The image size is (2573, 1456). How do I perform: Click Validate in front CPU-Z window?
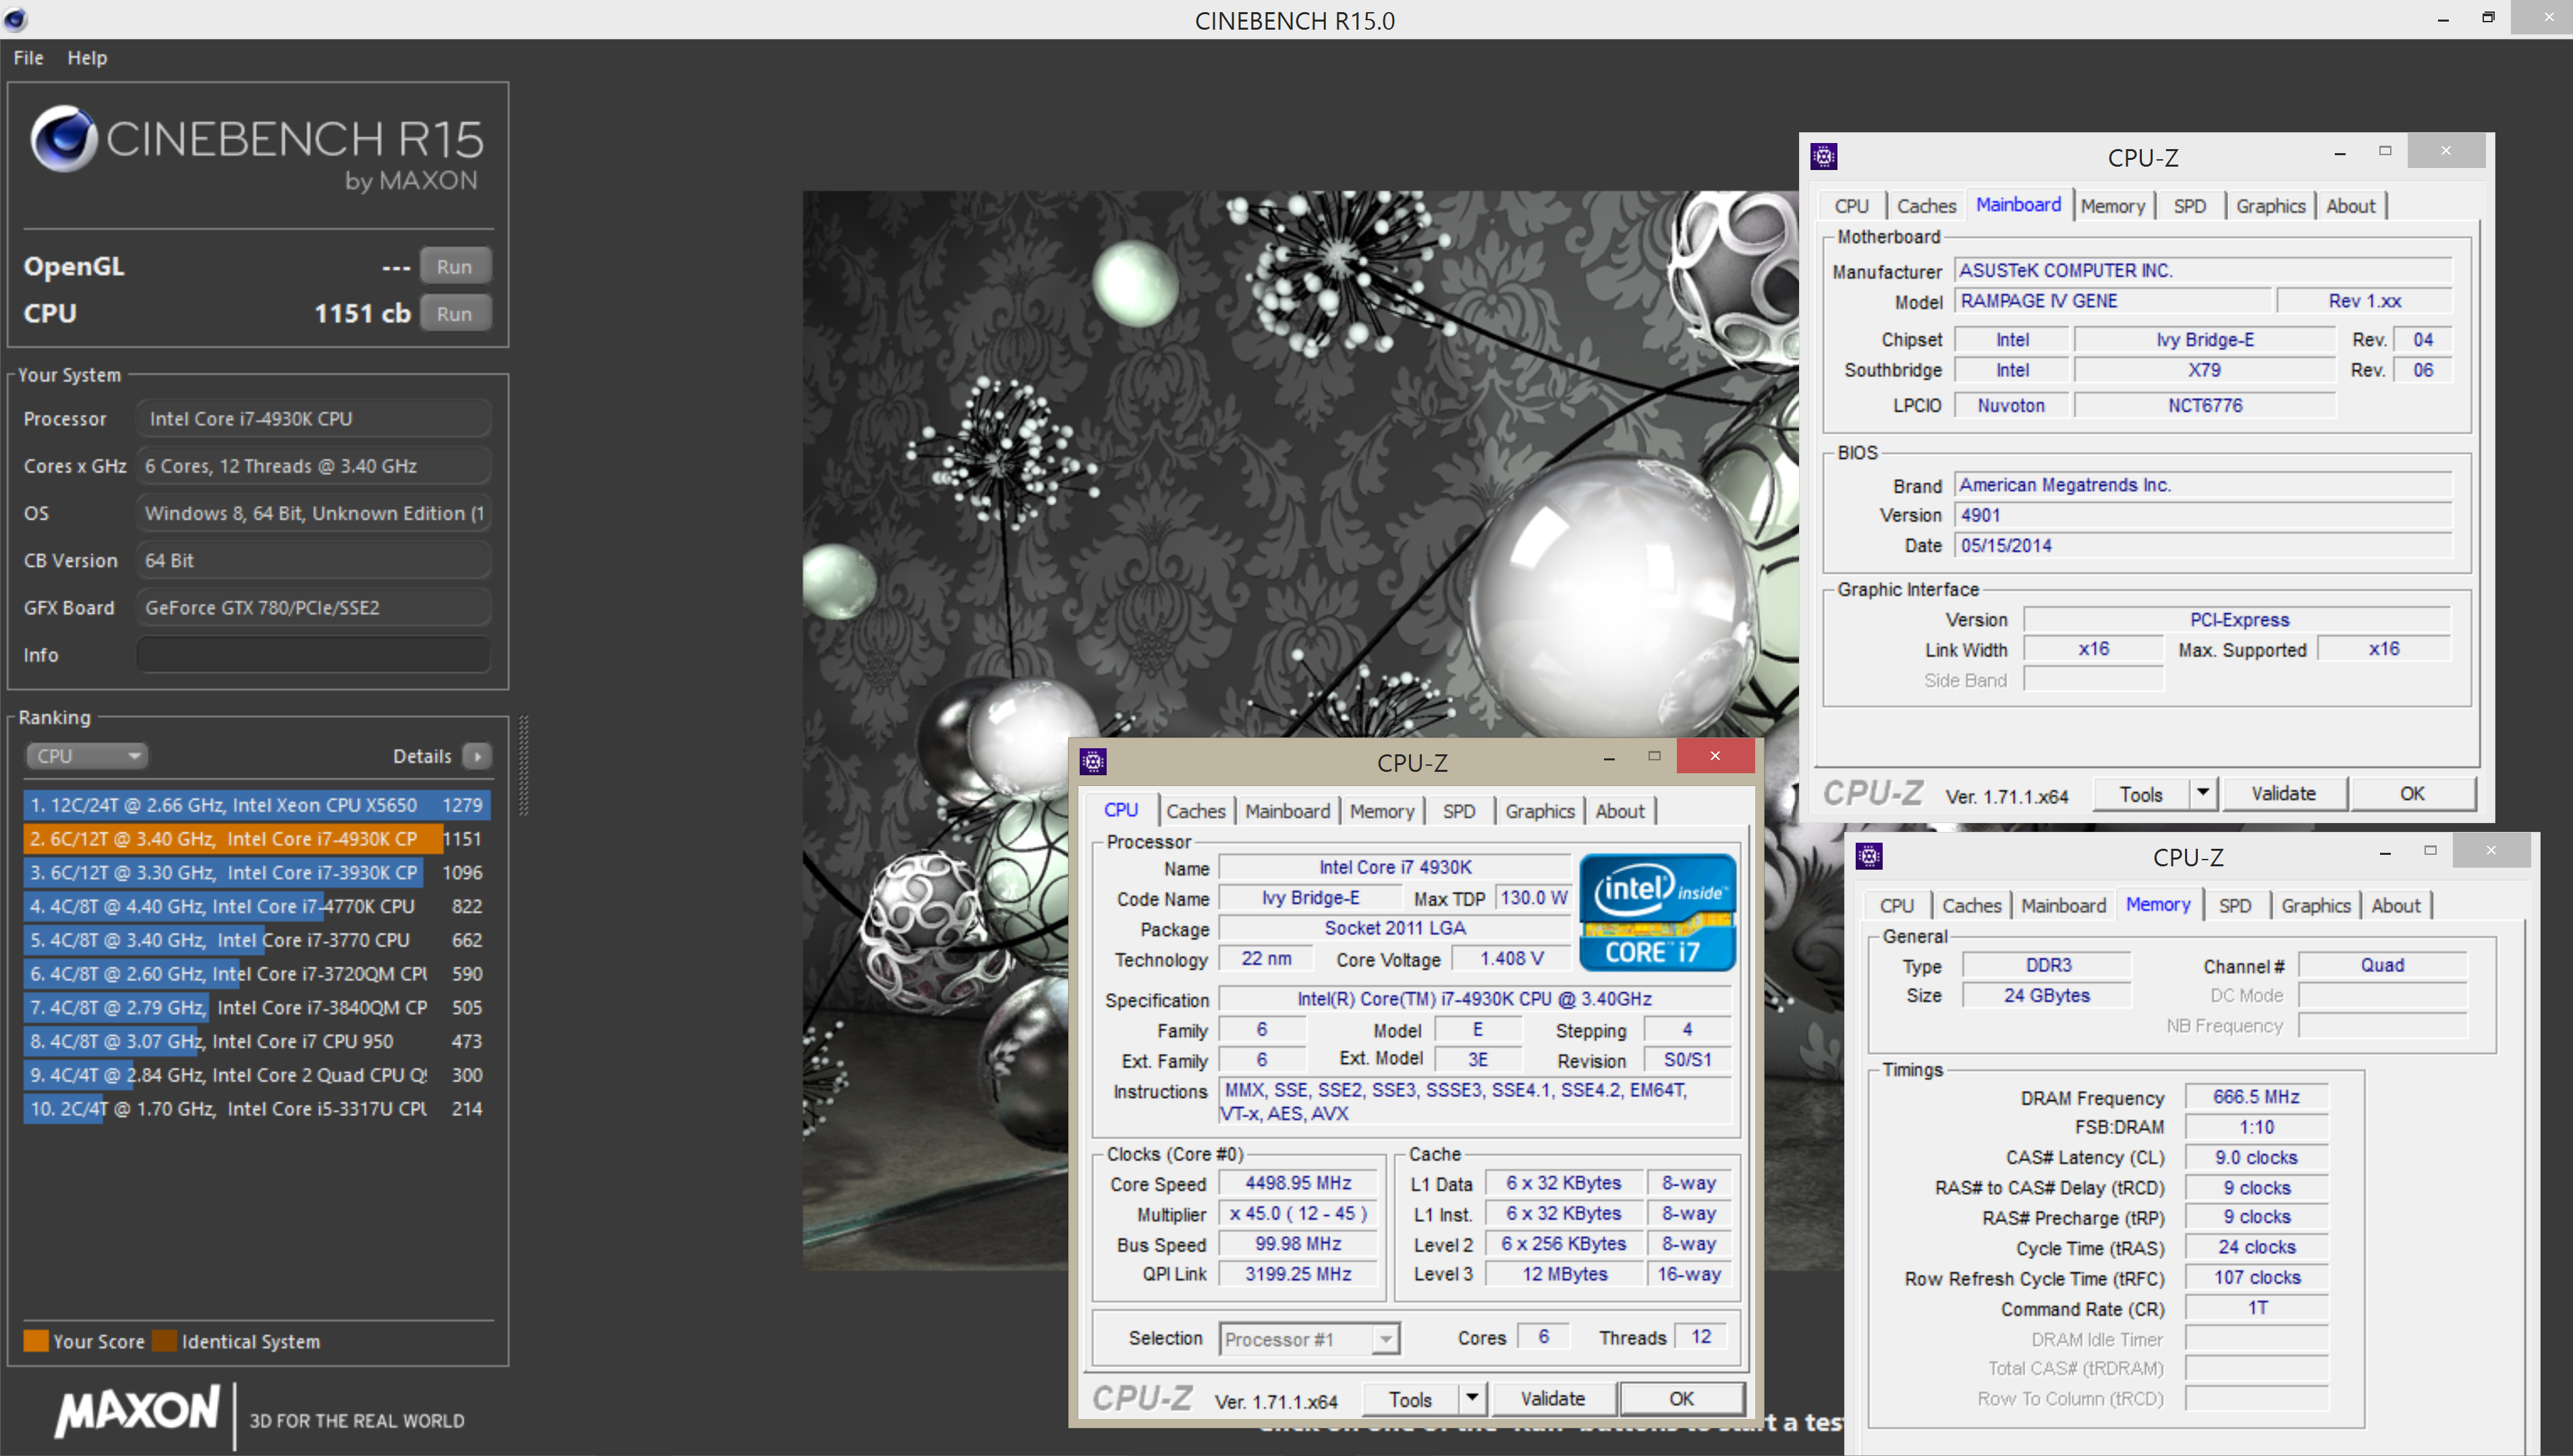1552,1399
